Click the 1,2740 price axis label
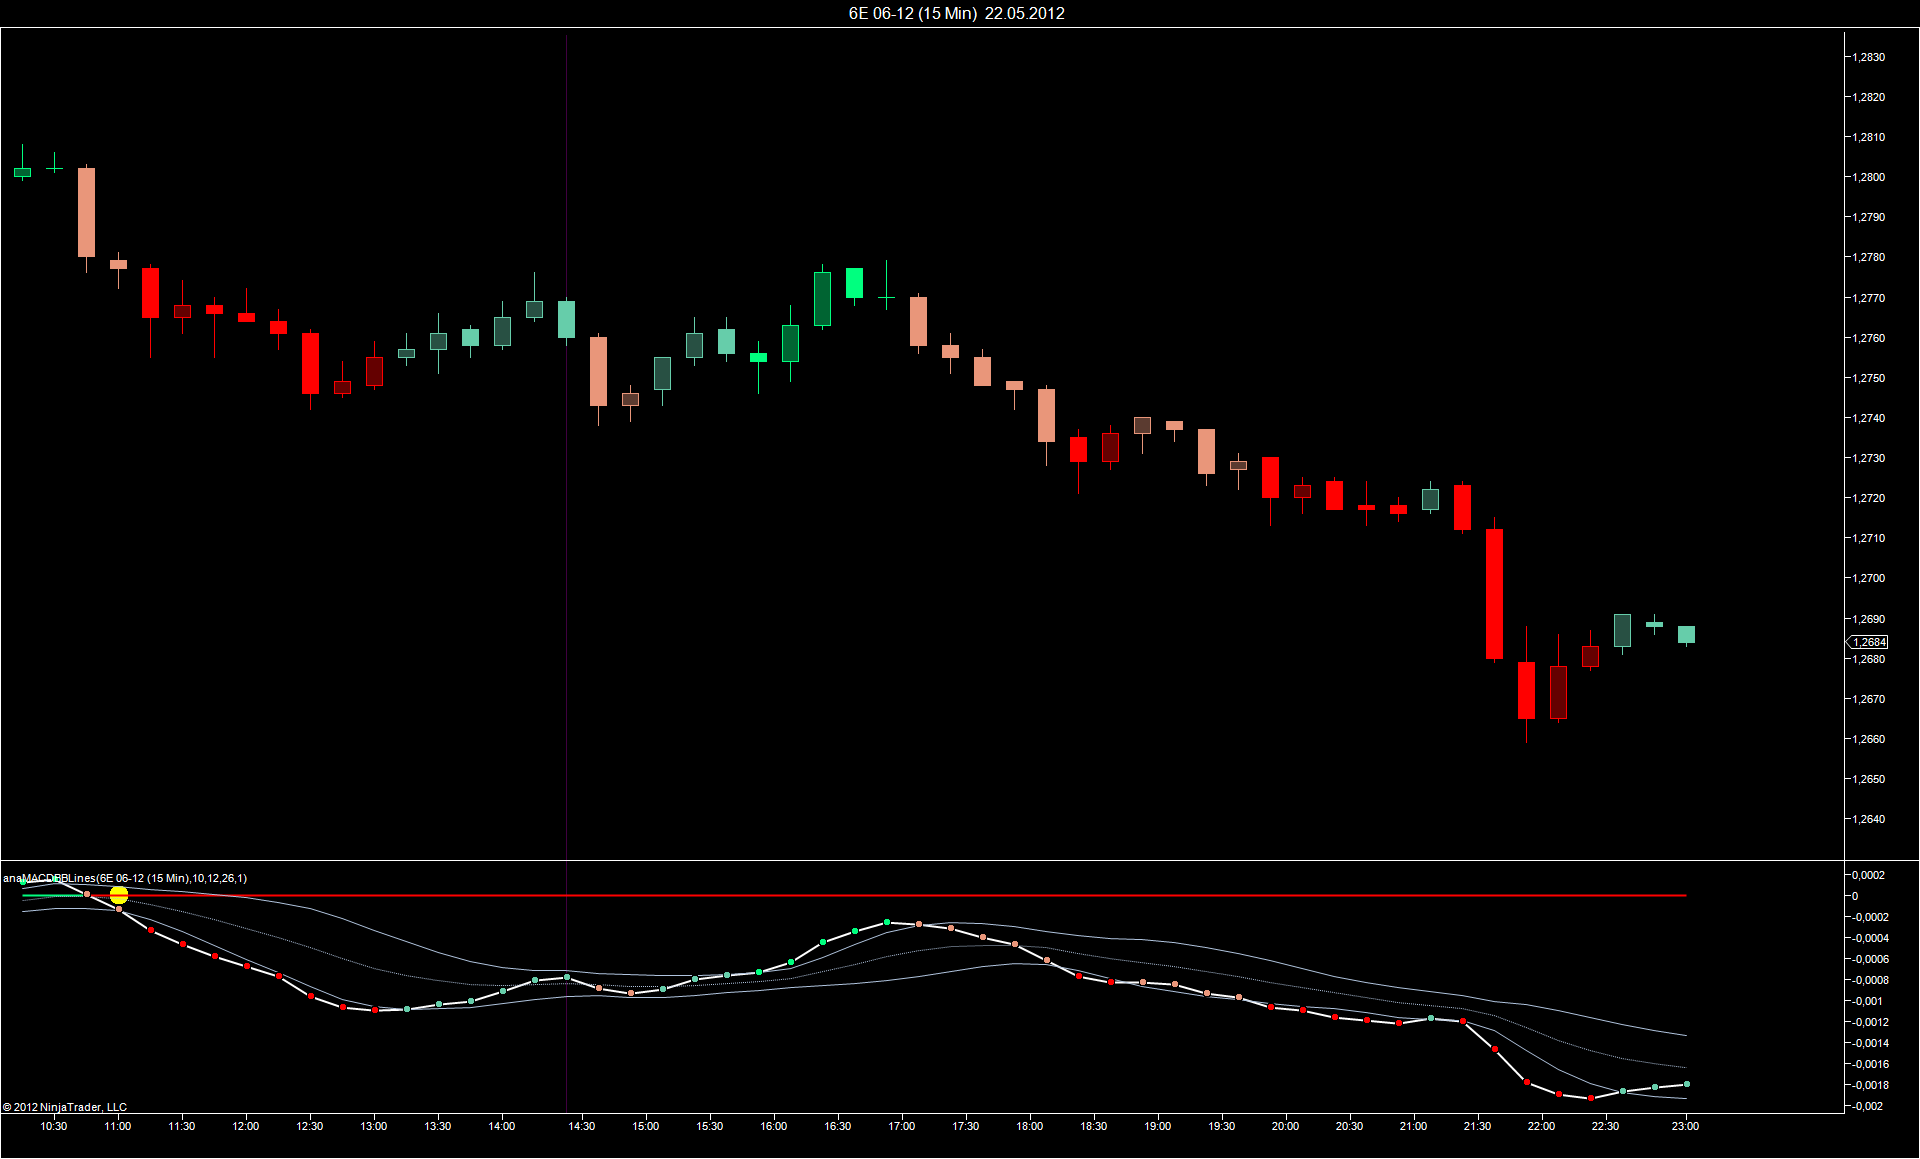The width and height of the screenshot is (1920, 1159). pyautogui.click(x=1868, y=418)
